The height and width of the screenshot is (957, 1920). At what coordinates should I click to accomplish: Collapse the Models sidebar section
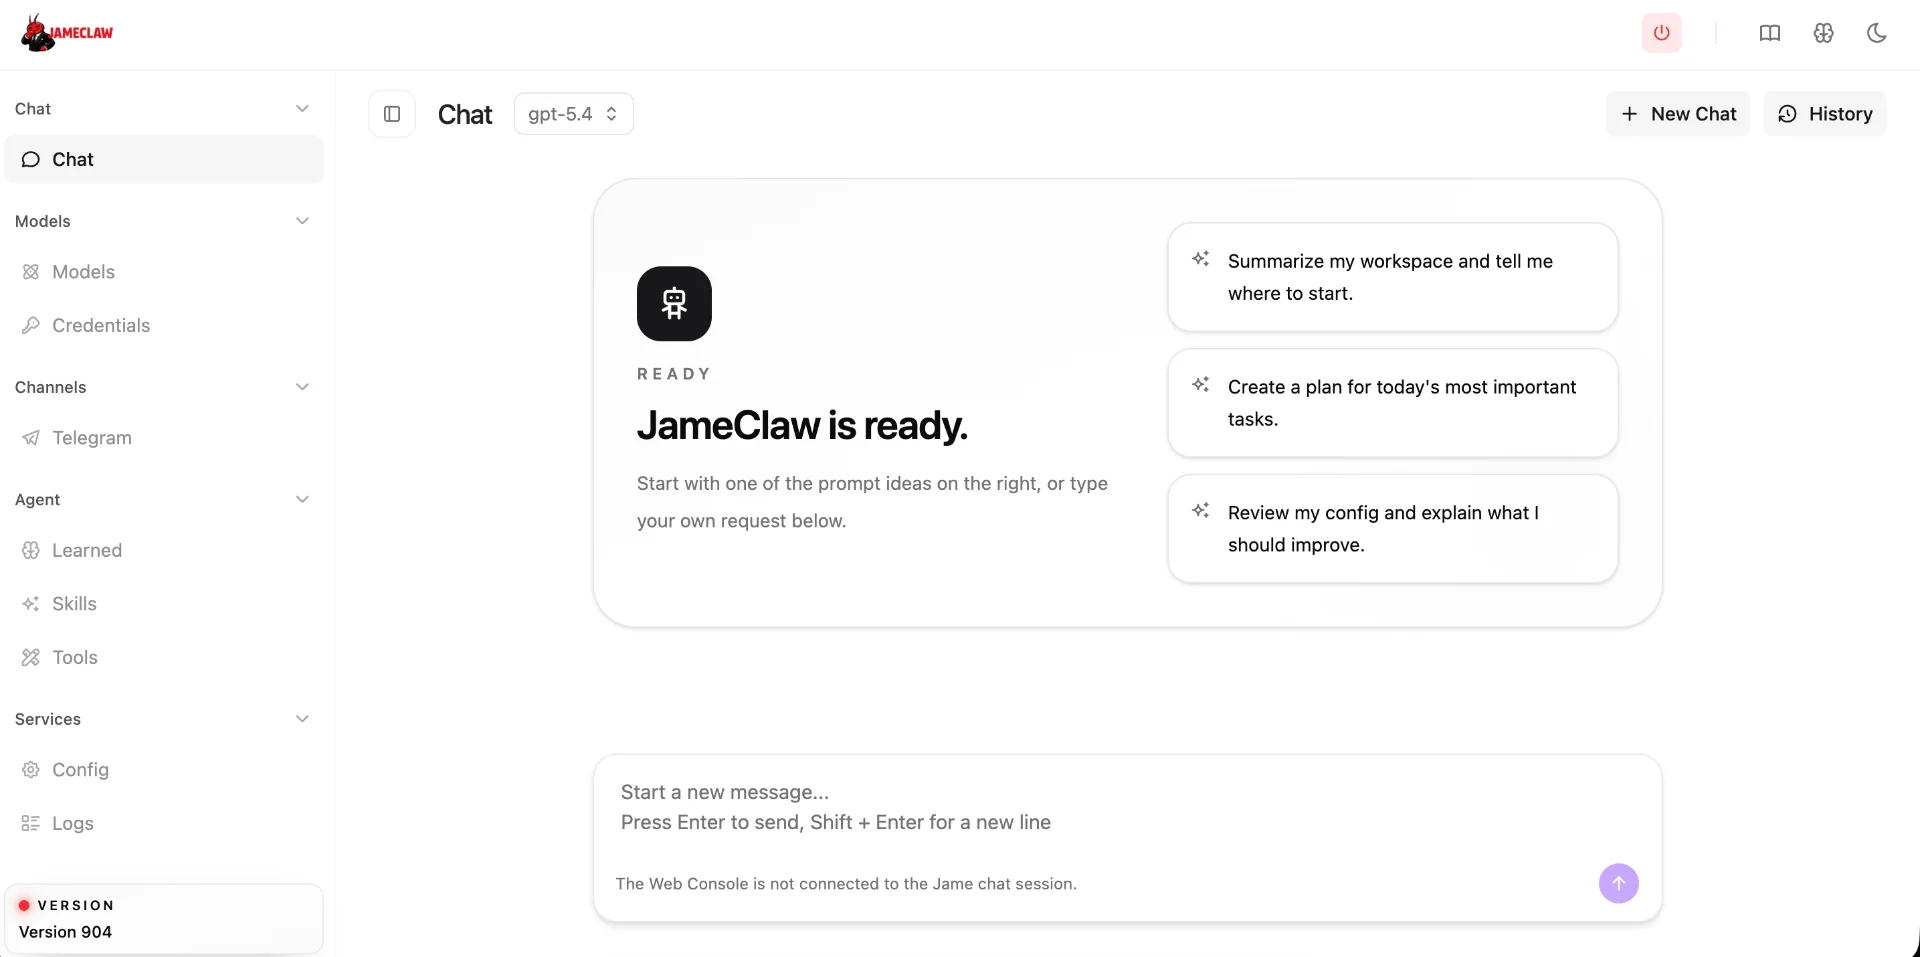[x=302, y=221]
